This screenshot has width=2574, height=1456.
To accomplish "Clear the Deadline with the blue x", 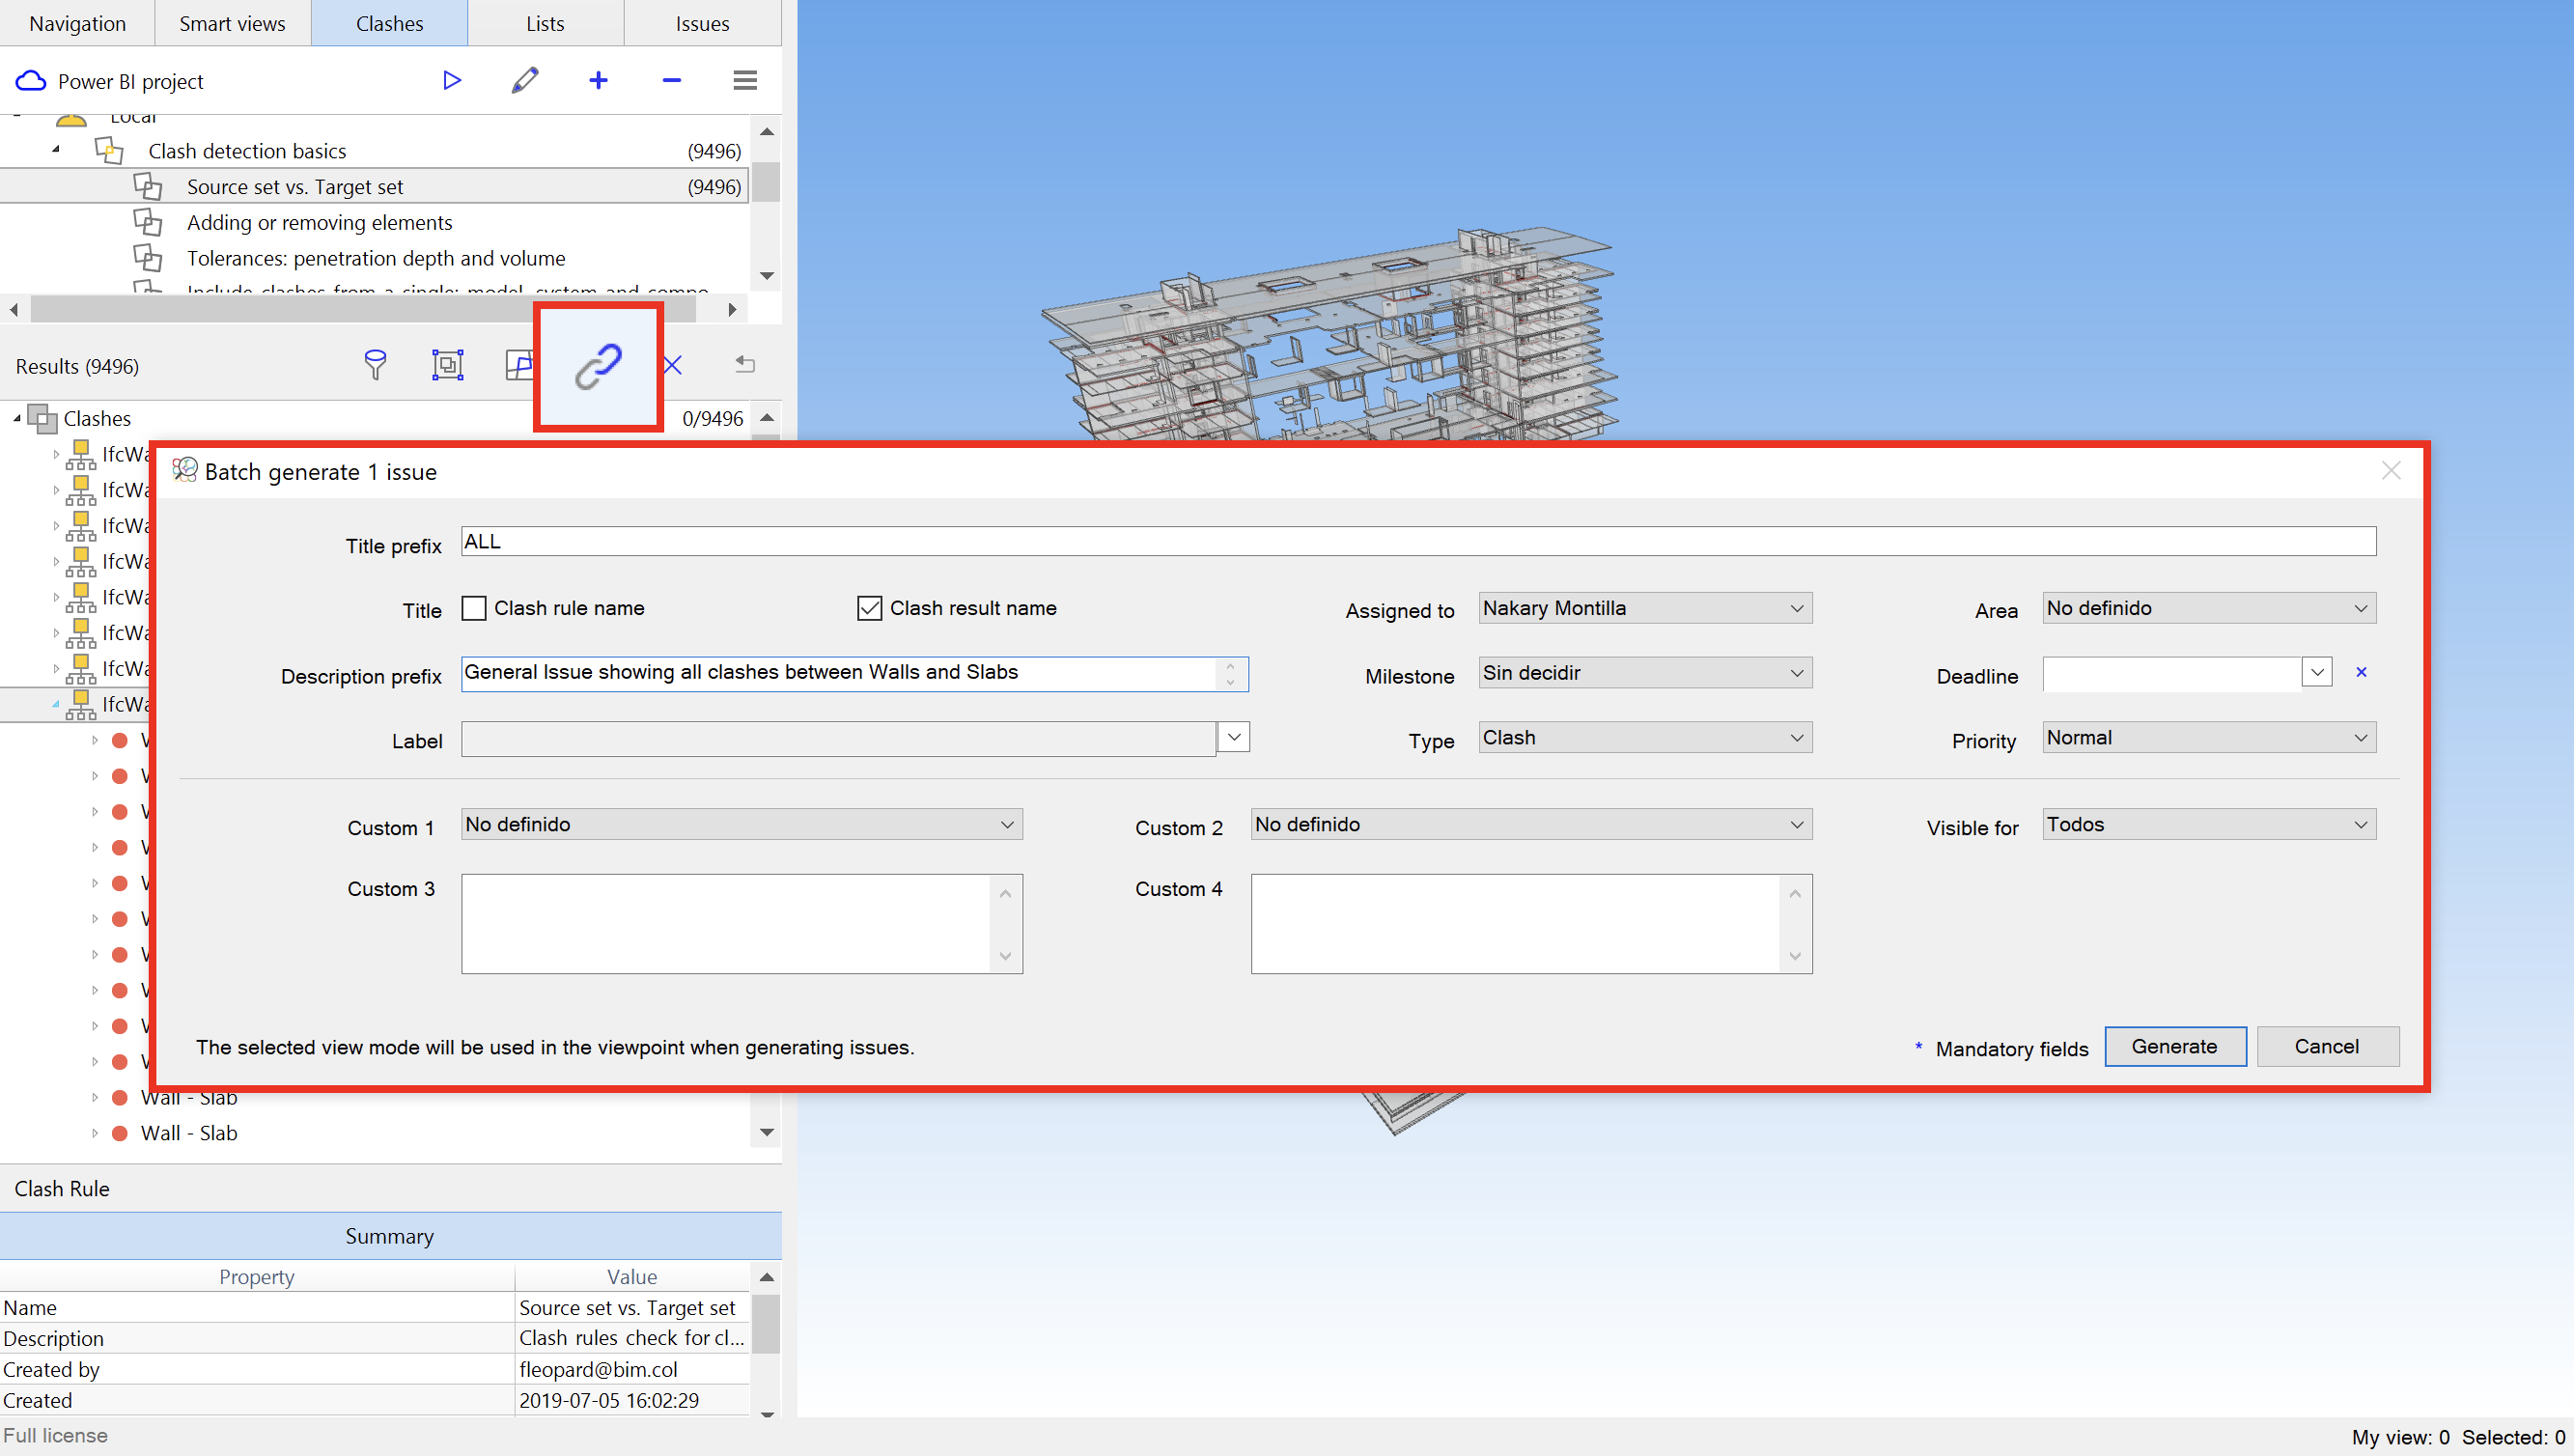I will click(2361, 672).
